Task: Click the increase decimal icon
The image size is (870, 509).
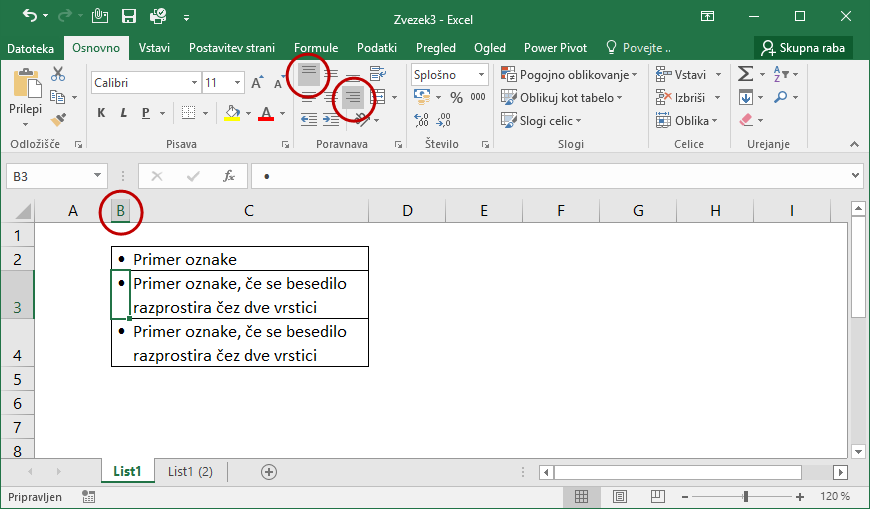Action: coord(421,119)
